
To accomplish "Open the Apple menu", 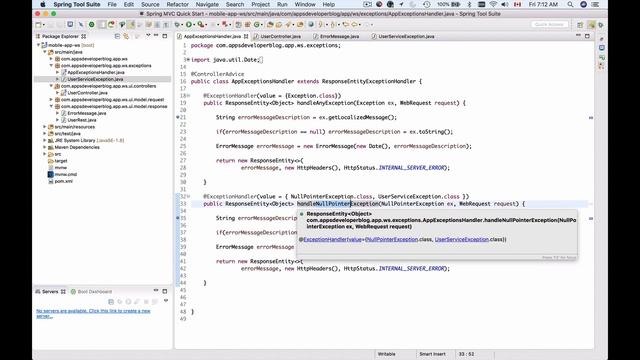I will (x=43, y=4).
